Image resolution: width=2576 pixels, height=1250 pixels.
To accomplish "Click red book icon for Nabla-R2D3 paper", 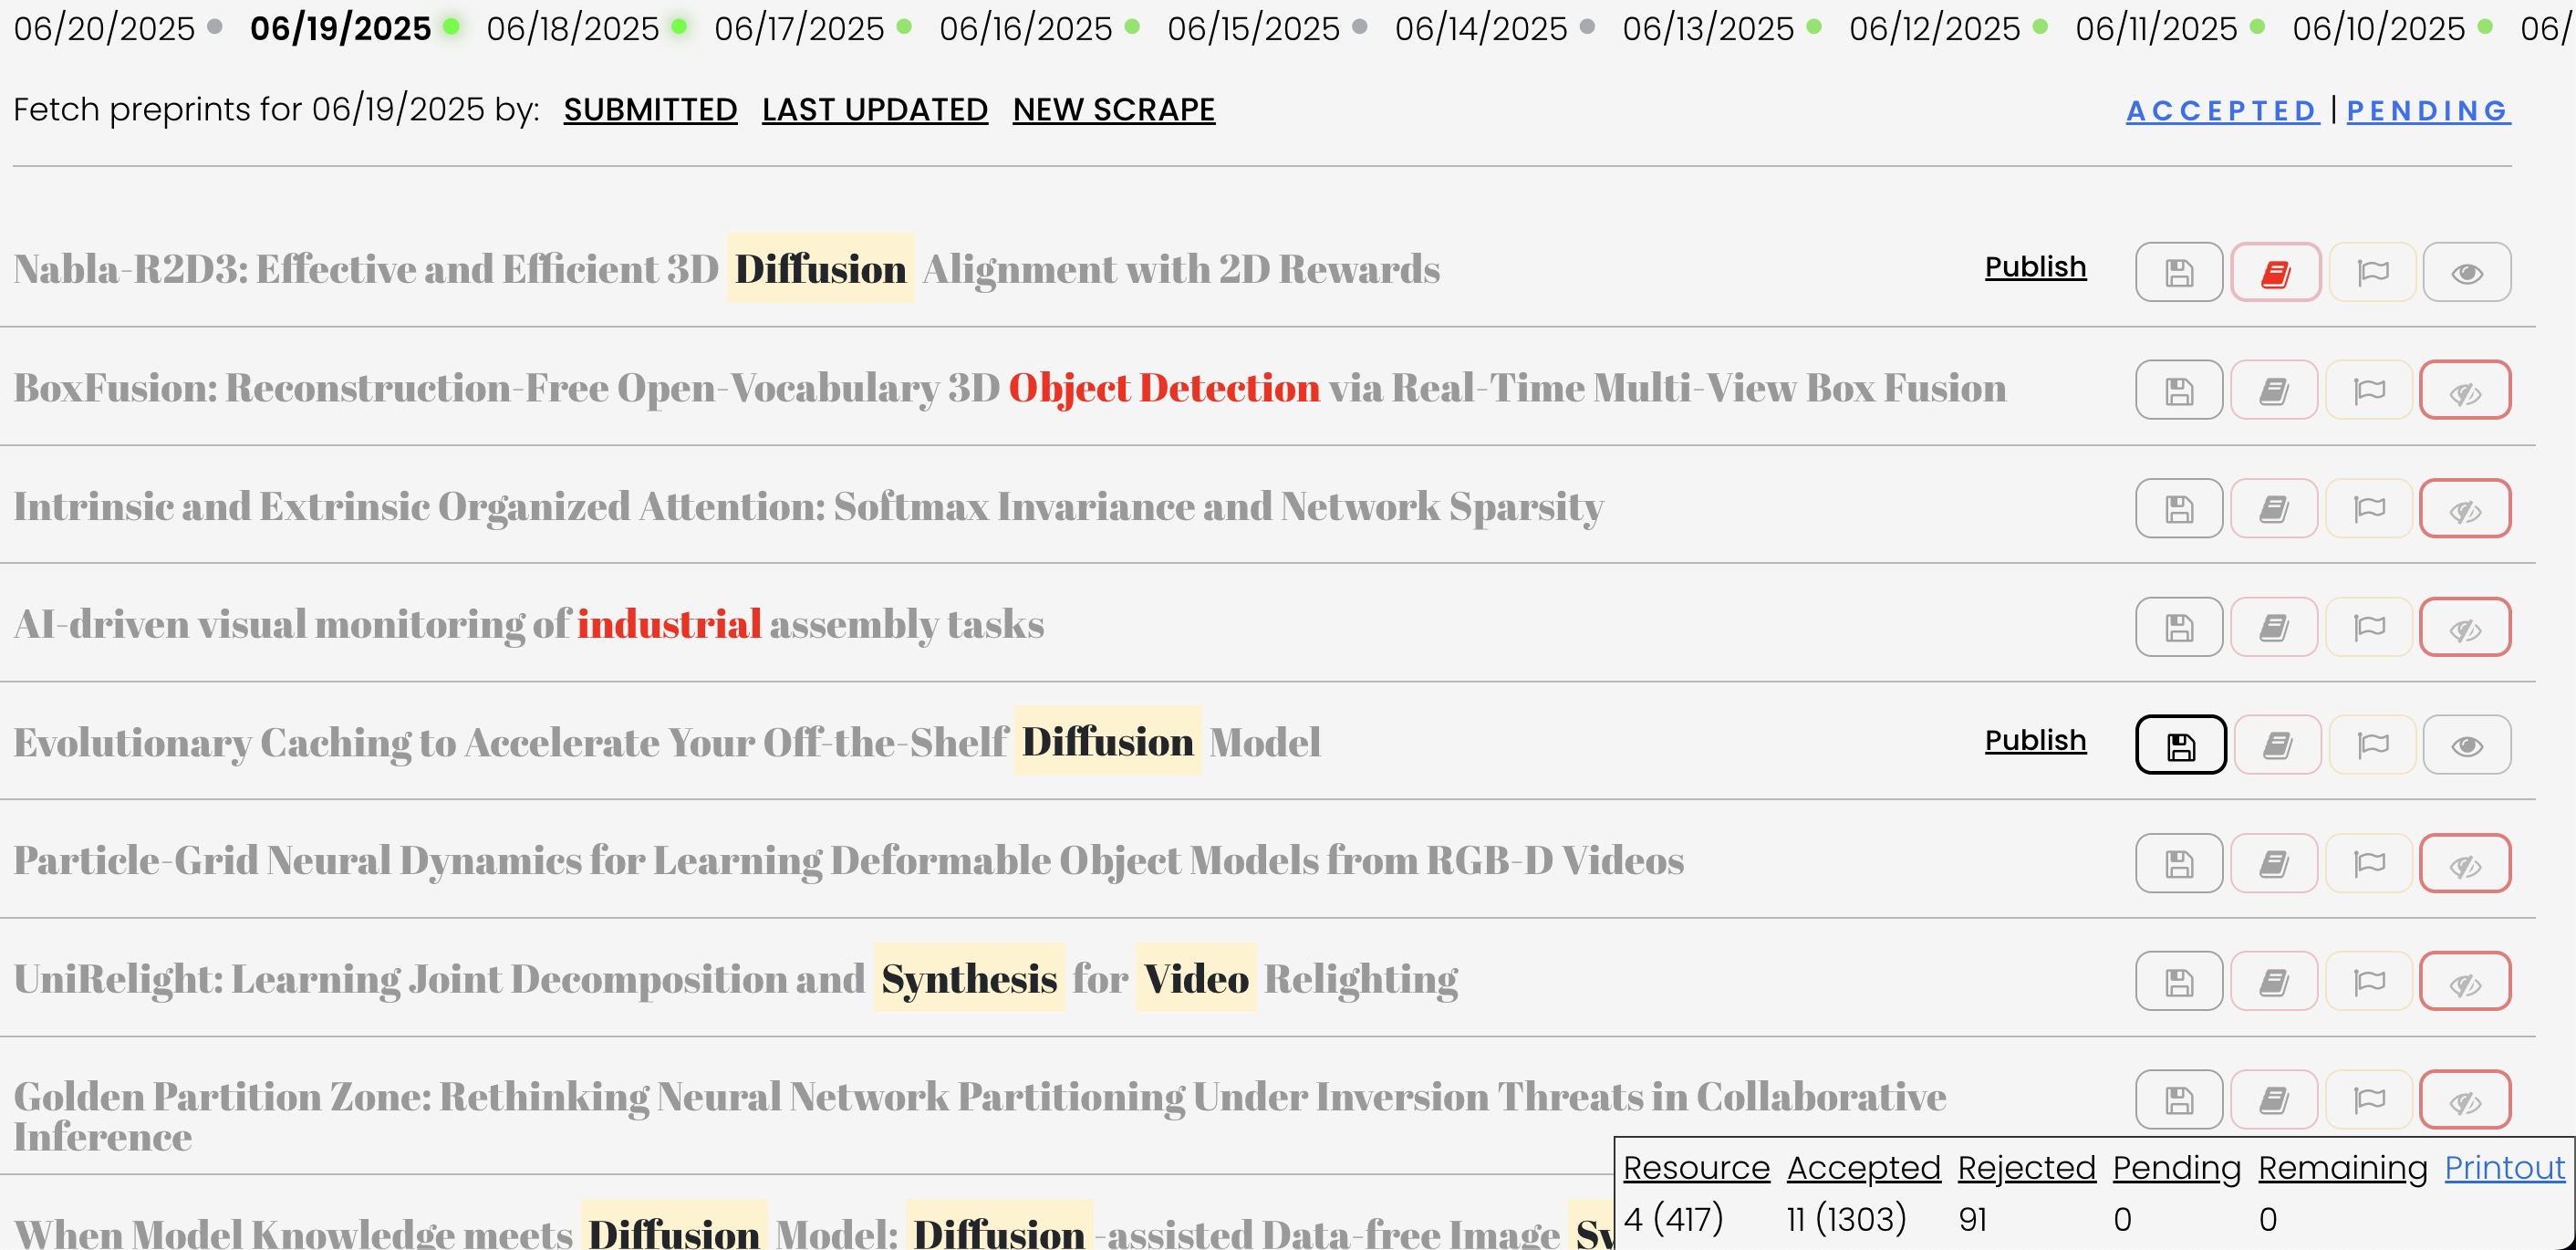I will [2275, 272].
